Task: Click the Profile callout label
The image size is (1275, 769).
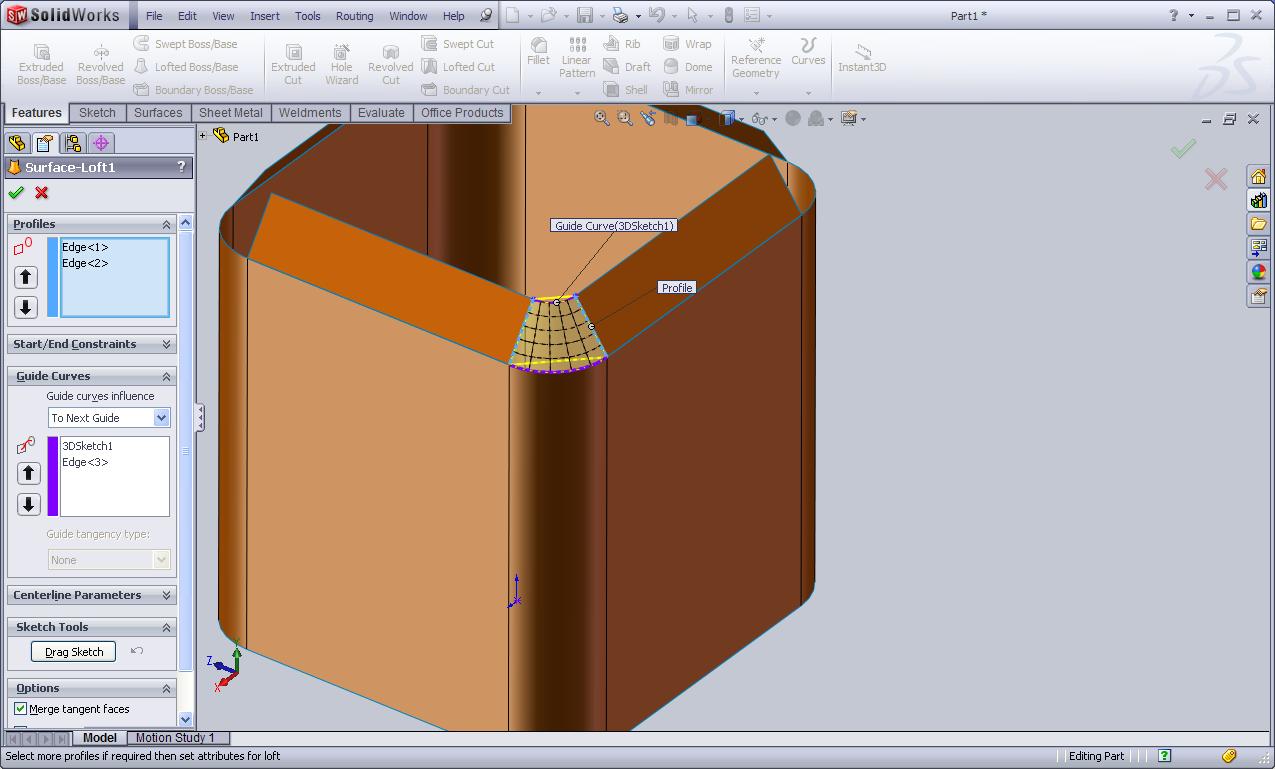Action: tap(677, 288)
